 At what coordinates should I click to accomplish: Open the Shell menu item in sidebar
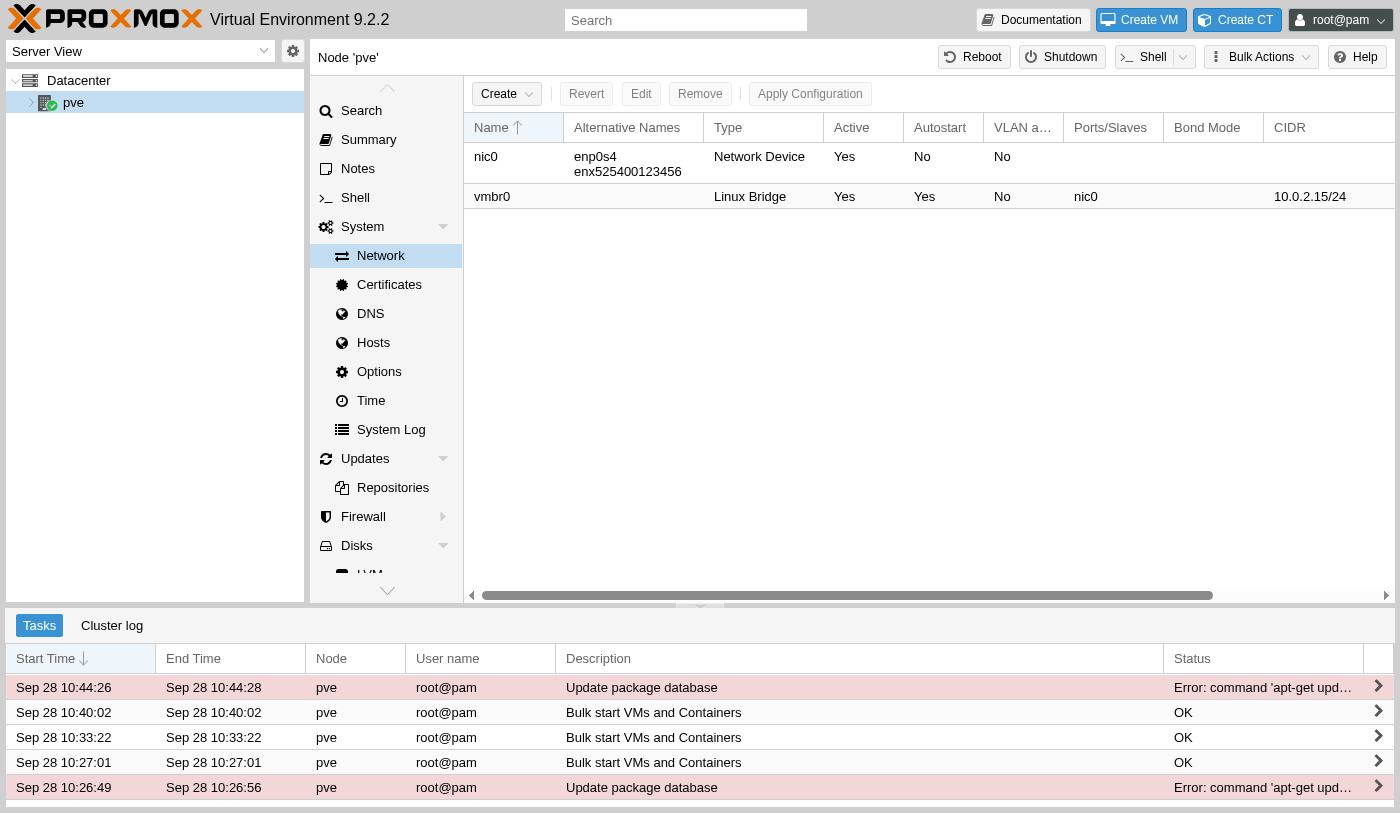click(x=385, y=198)
